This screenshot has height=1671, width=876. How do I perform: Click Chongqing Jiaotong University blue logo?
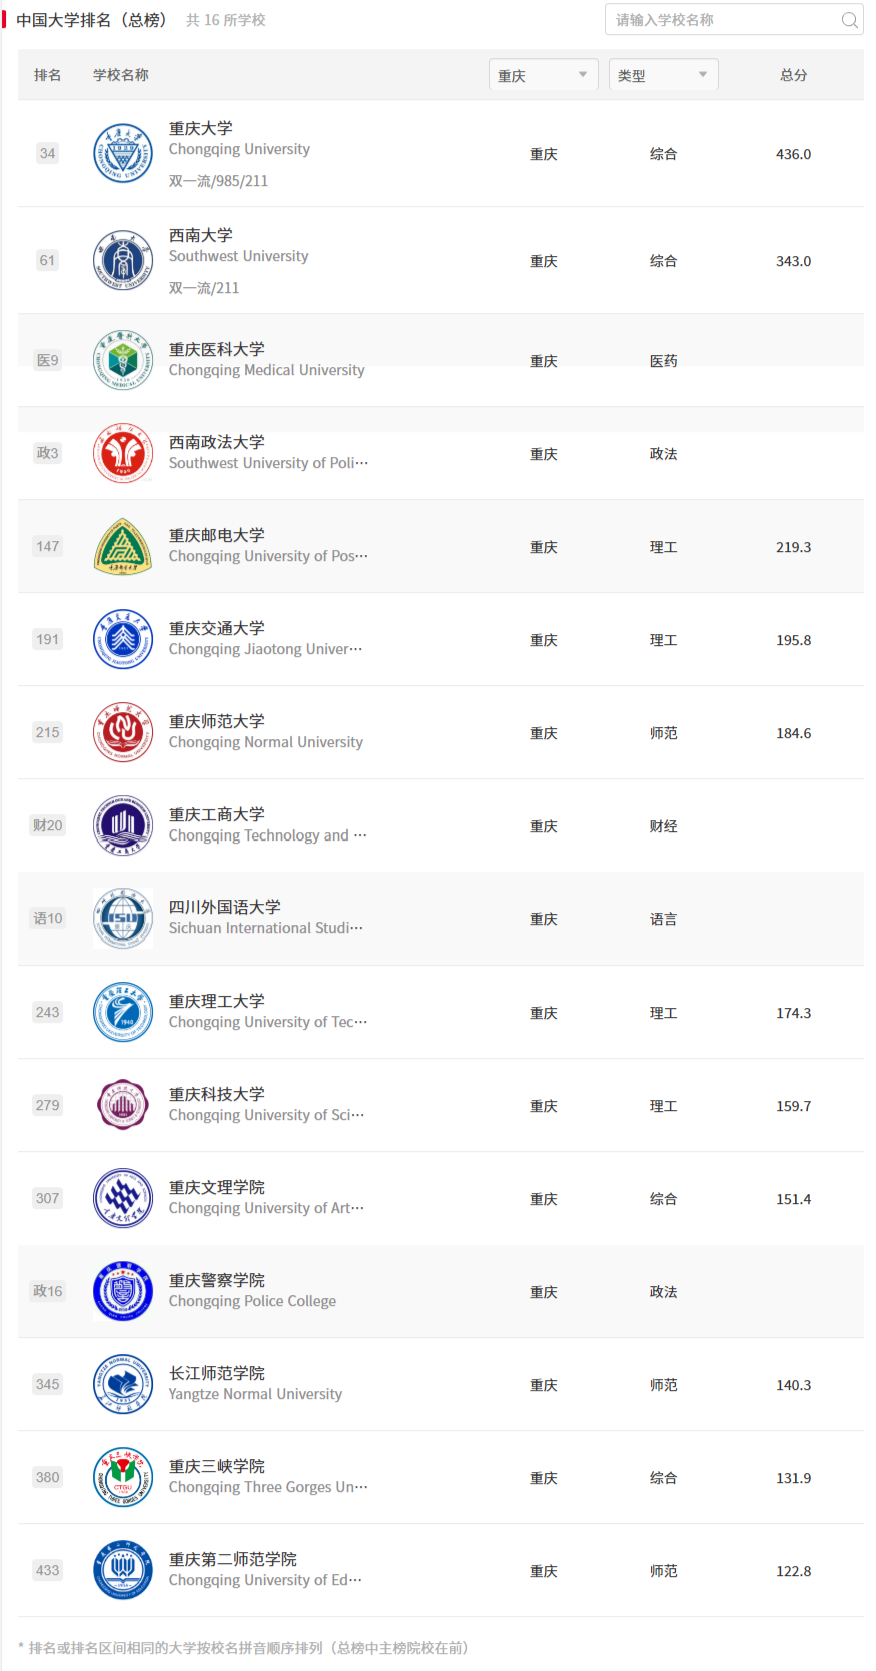click(123, 639)
